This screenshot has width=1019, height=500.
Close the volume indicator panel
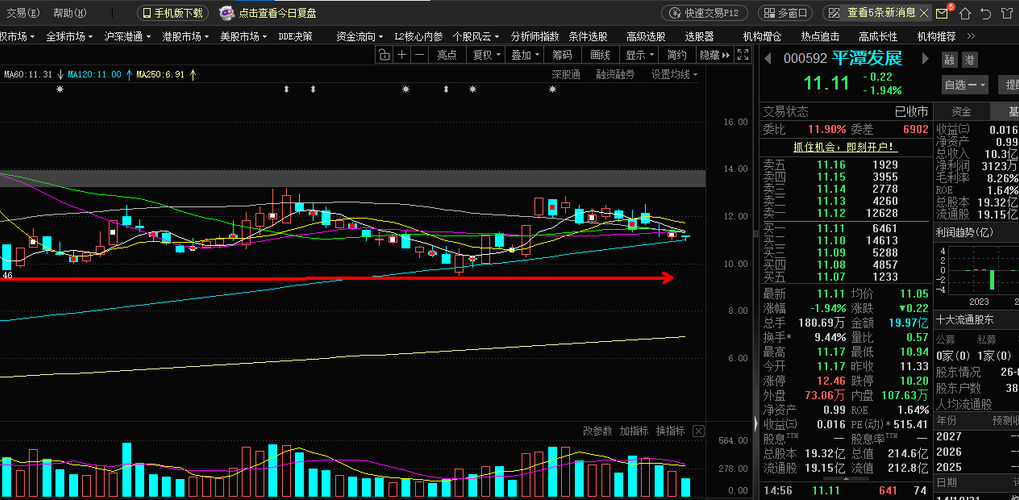pyautogui.click(x=699, y=430)
